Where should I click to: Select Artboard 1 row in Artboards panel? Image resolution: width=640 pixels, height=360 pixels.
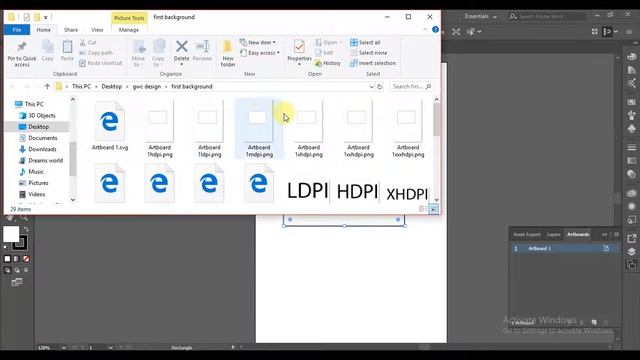(565, 248)
